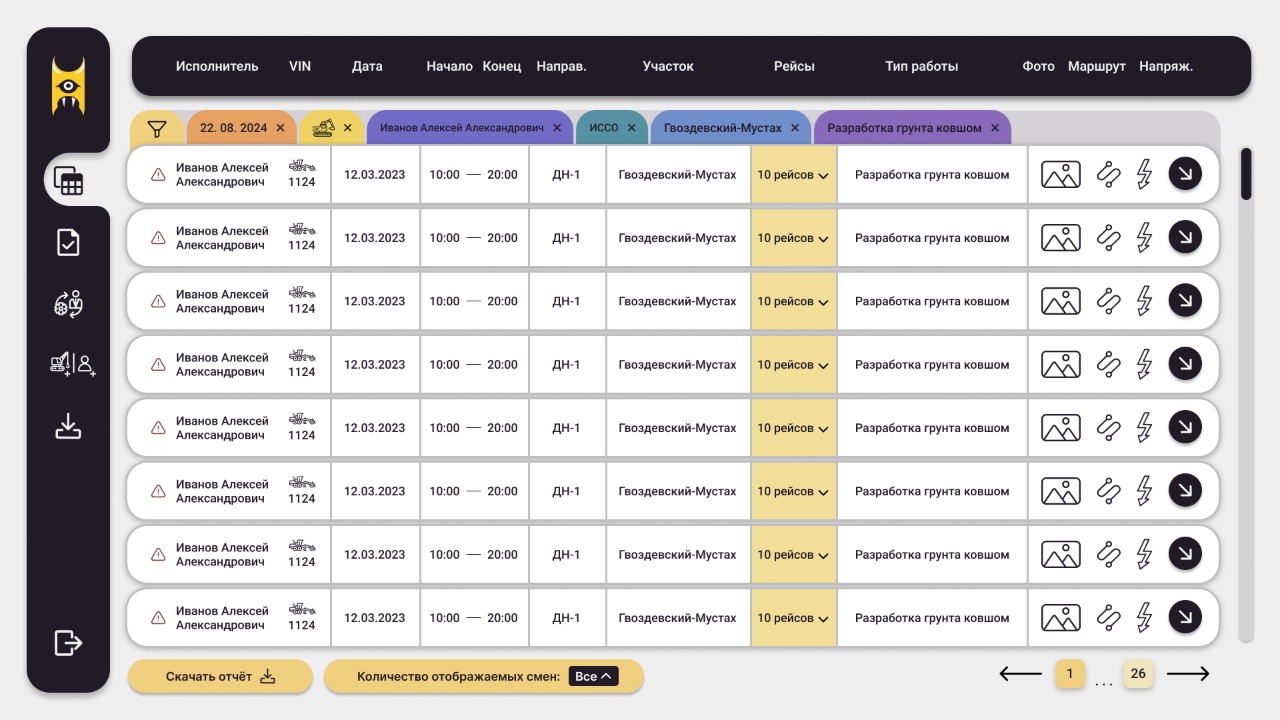Screen dimensions: 1280x720
Task: Open the Все shifts count dropdown
Action: click(593, 677)
